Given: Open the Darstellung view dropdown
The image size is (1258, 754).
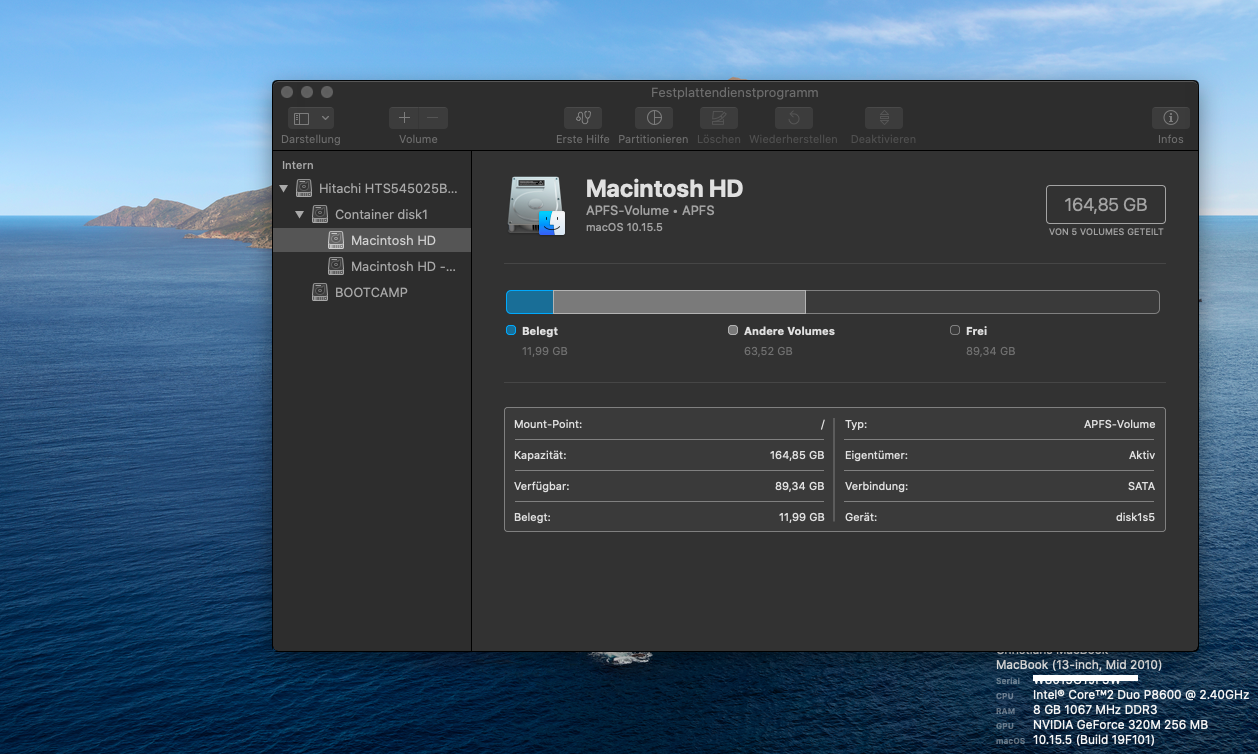Looking at the screenshot, I should click(x=311, y=118).
